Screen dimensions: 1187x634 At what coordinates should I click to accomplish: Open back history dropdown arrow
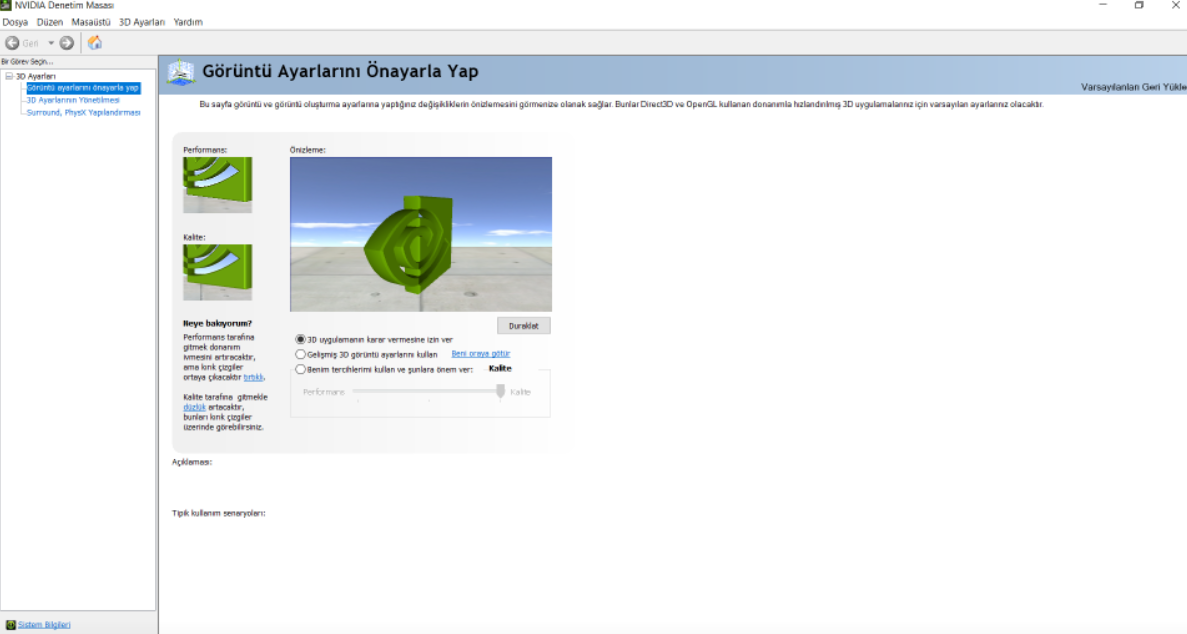point(51,43)
